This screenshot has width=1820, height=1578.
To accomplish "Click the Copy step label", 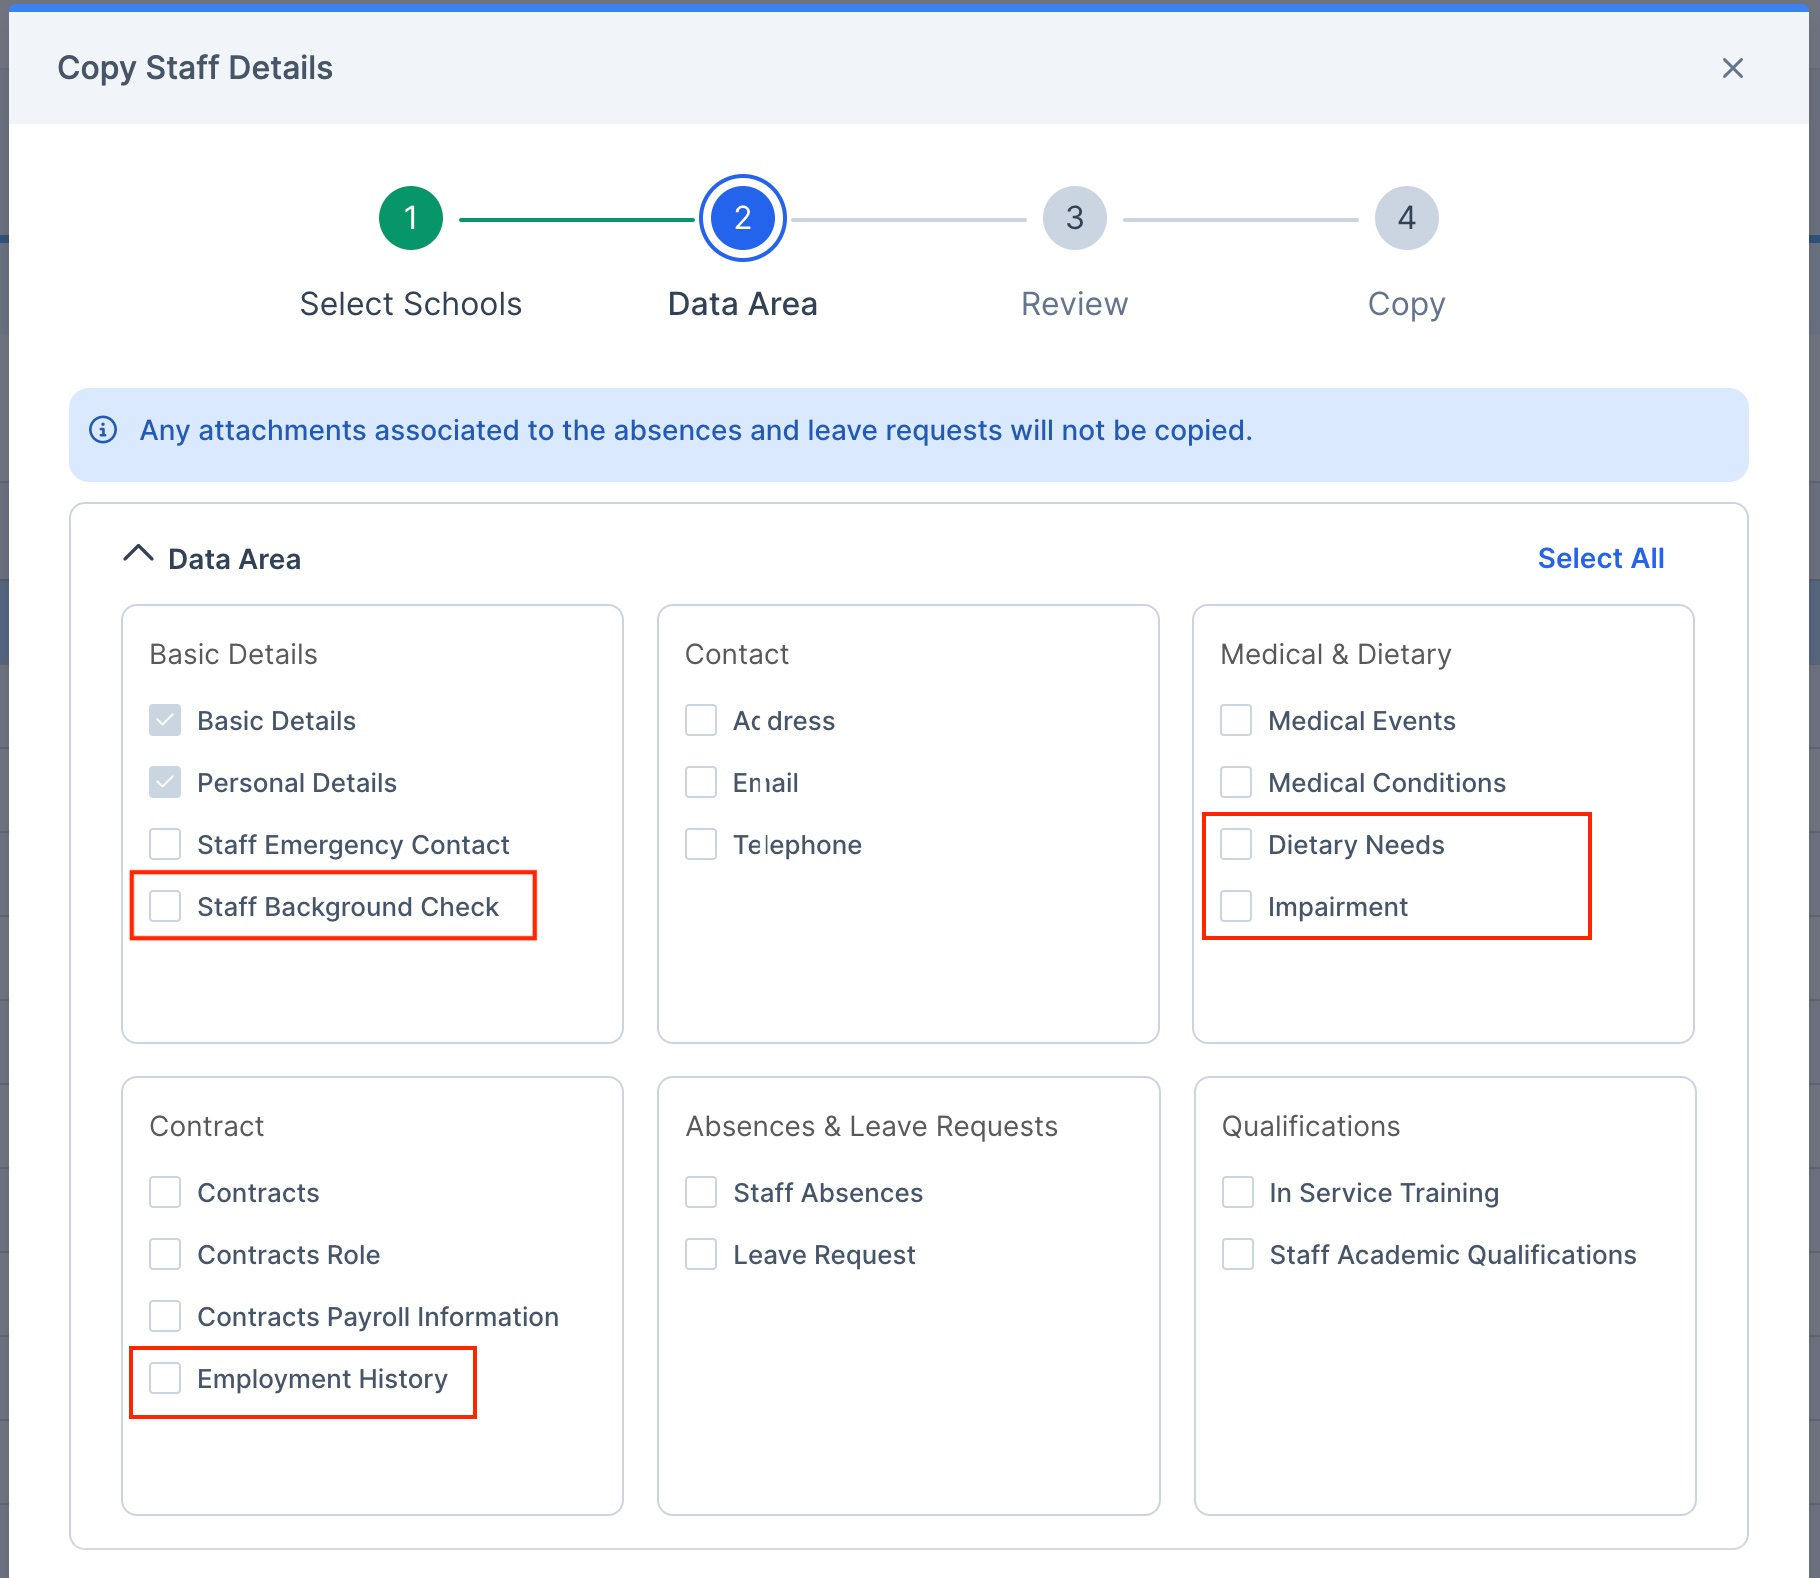I will click(1406, 305).
